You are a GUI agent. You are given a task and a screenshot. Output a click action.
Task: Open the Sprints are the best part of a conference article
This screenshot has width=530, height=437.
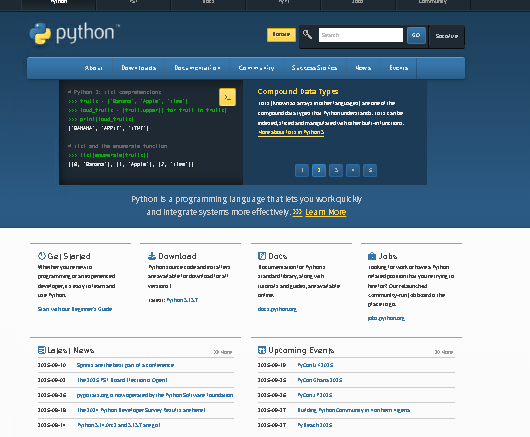pos(125,365)
